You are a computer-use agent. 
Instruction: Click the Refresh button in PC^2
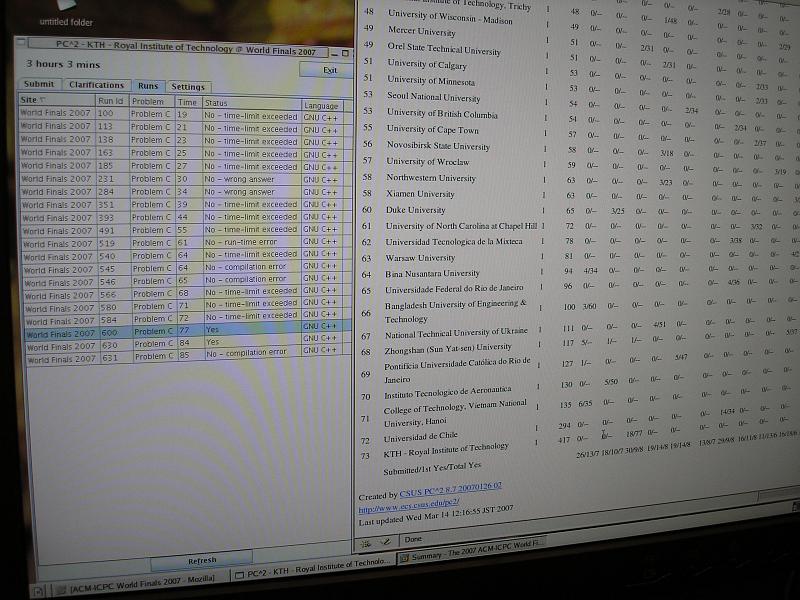[x=202, y=560]
